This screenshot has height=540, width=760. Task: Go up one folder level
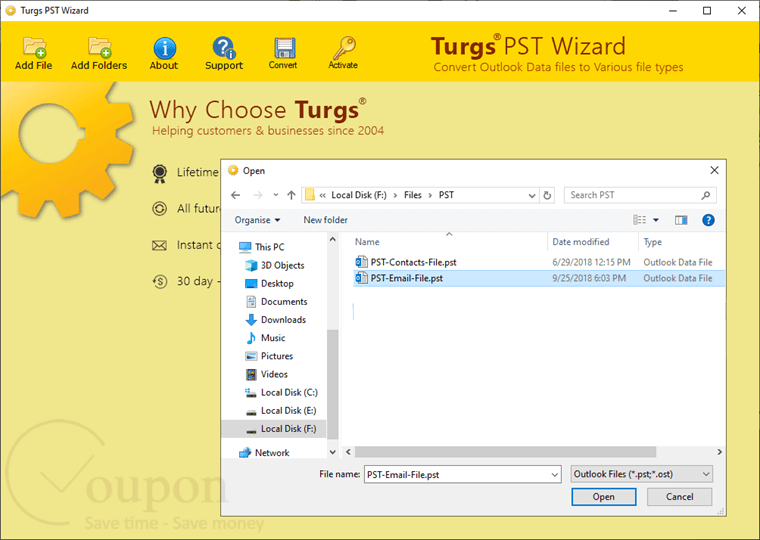point(291,195)
